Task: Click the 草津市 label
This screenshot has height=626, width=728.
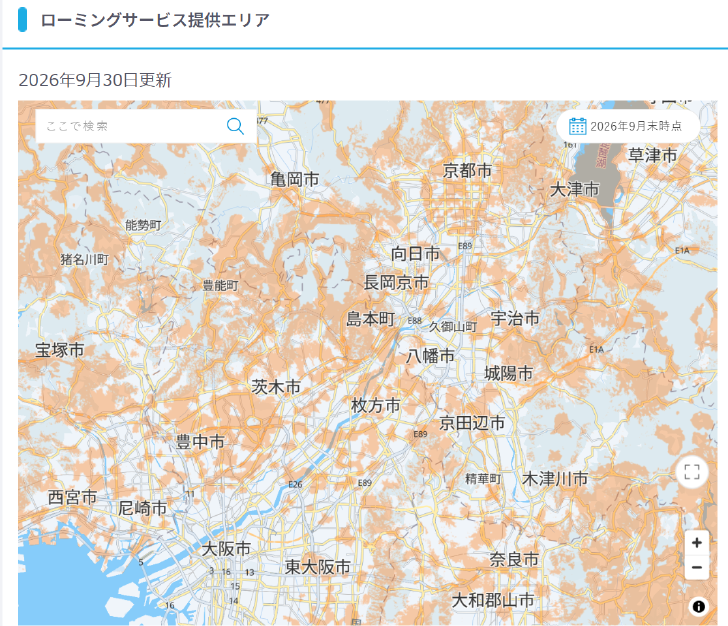Action: pos(652,155)
